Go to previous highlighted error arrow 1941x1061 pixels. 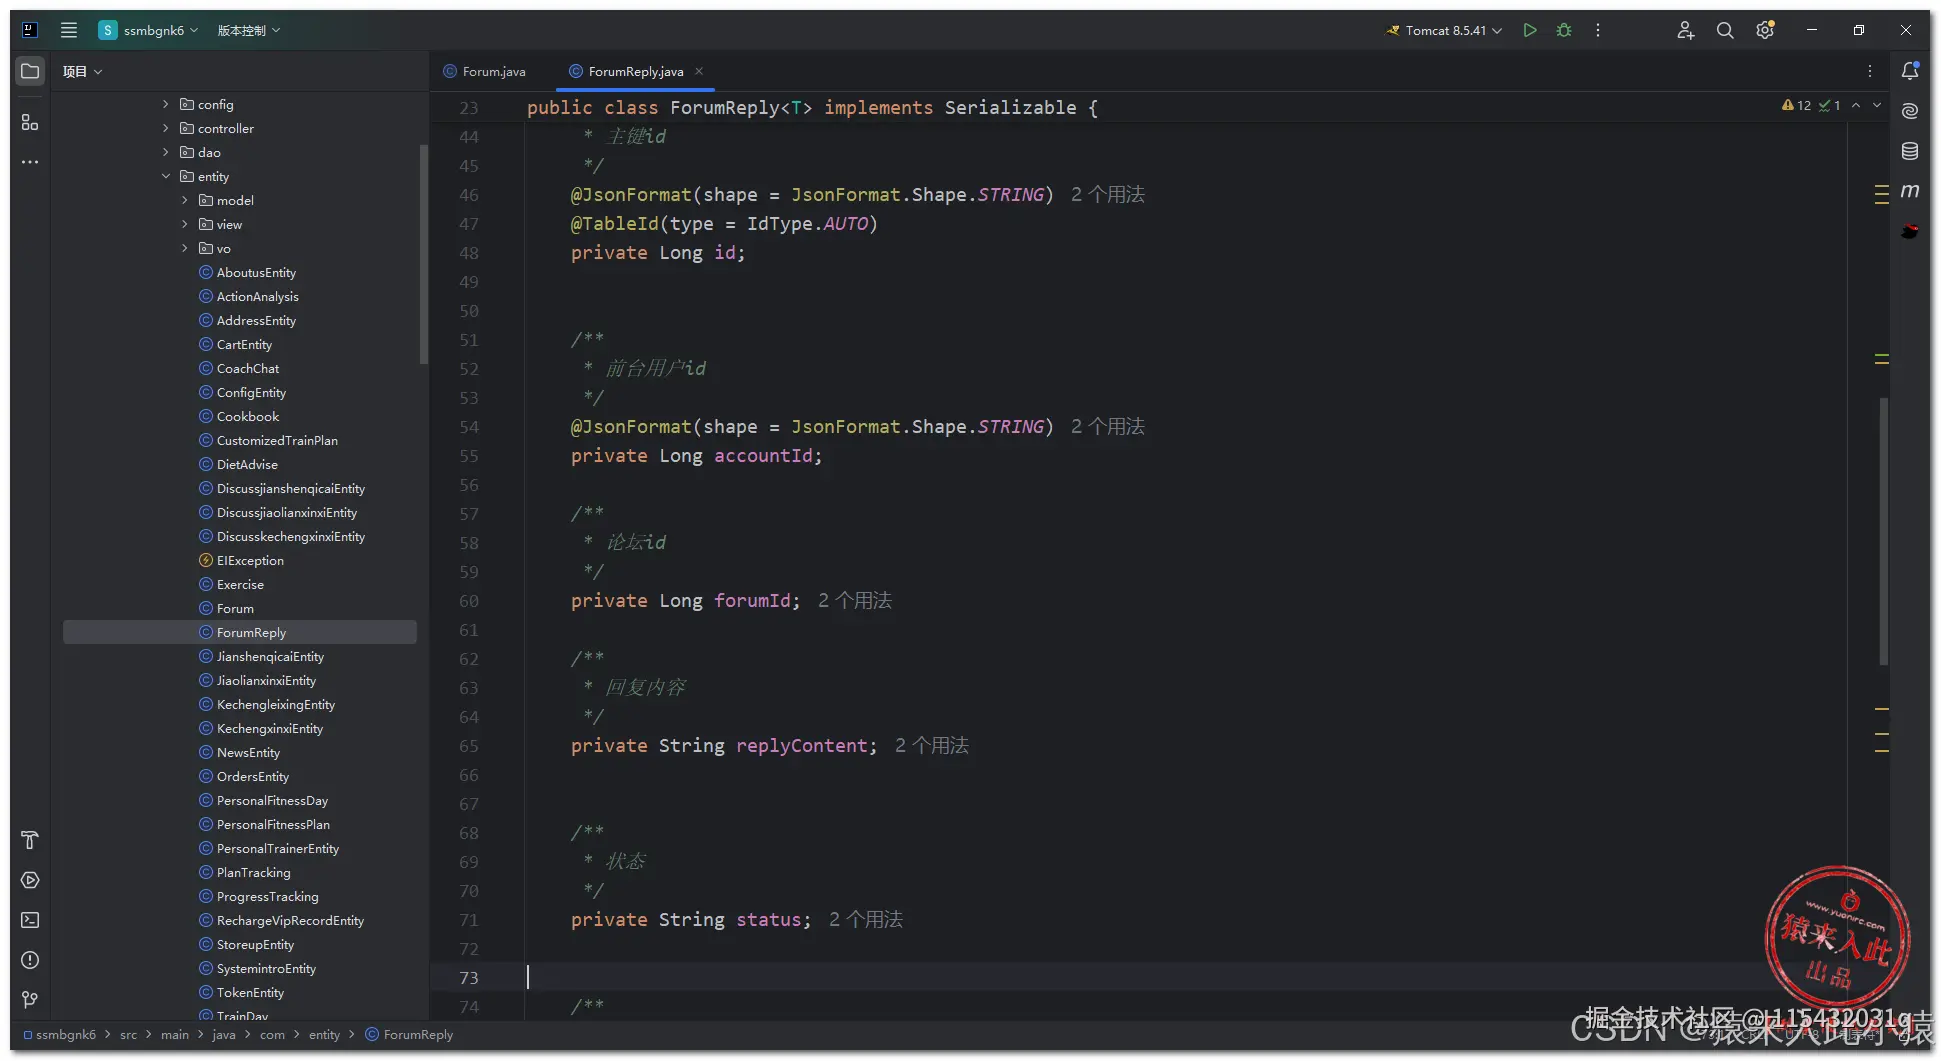click(x=1856, y=105)
